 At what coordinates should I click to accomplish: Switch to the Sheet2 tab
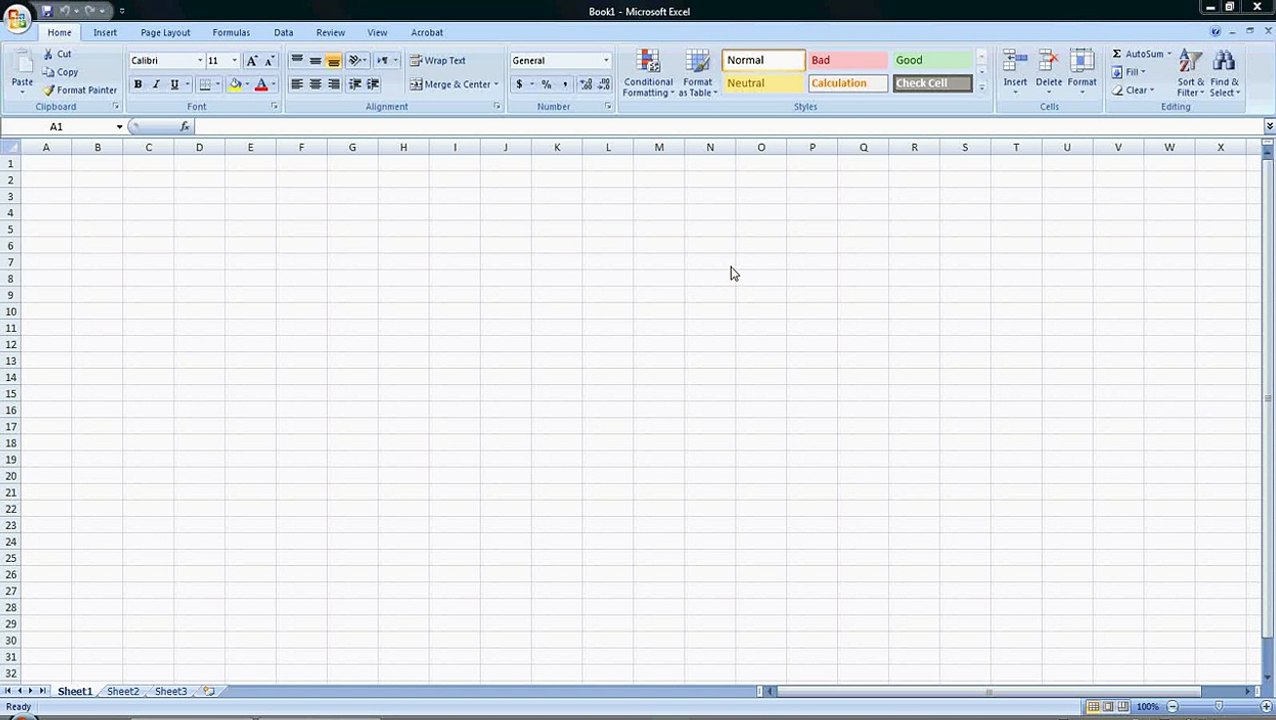pos(123,691)
